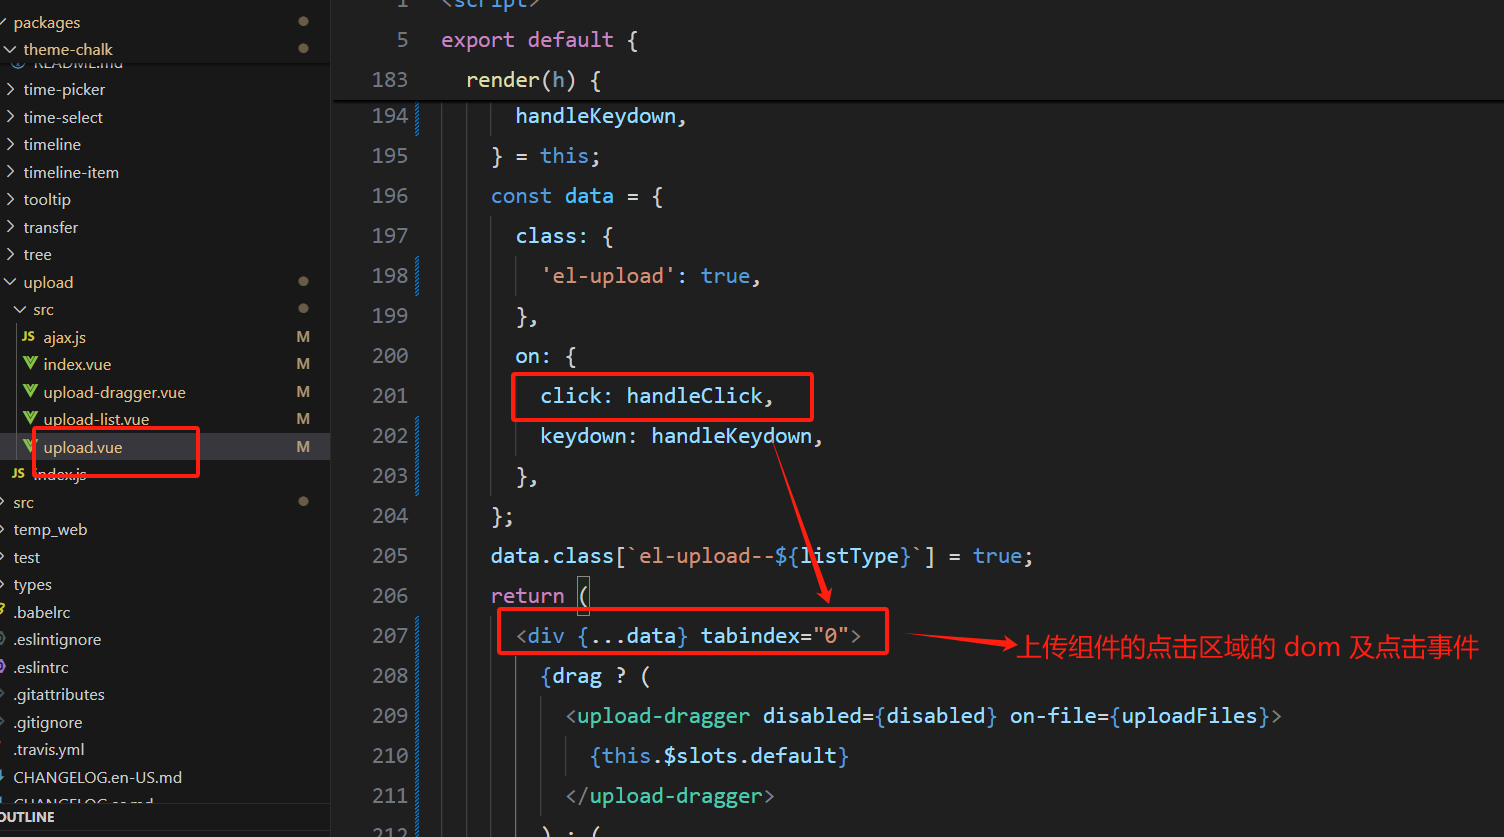Click handleClick on line 201

[695, 396]
